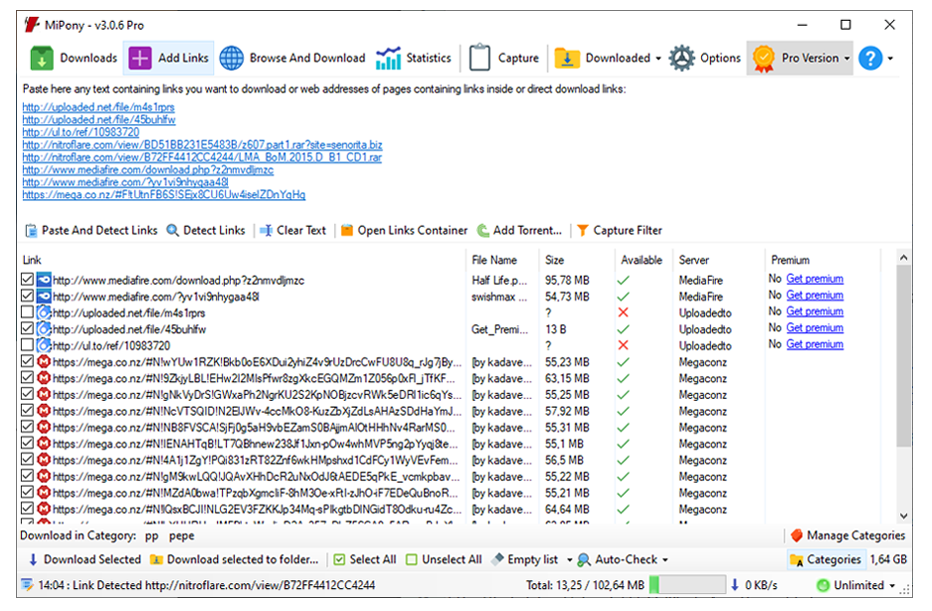The height and width of the screenshot is (611, 932).
Task: Open the Downloaded folder icon
Action: [x=567, y=58]
